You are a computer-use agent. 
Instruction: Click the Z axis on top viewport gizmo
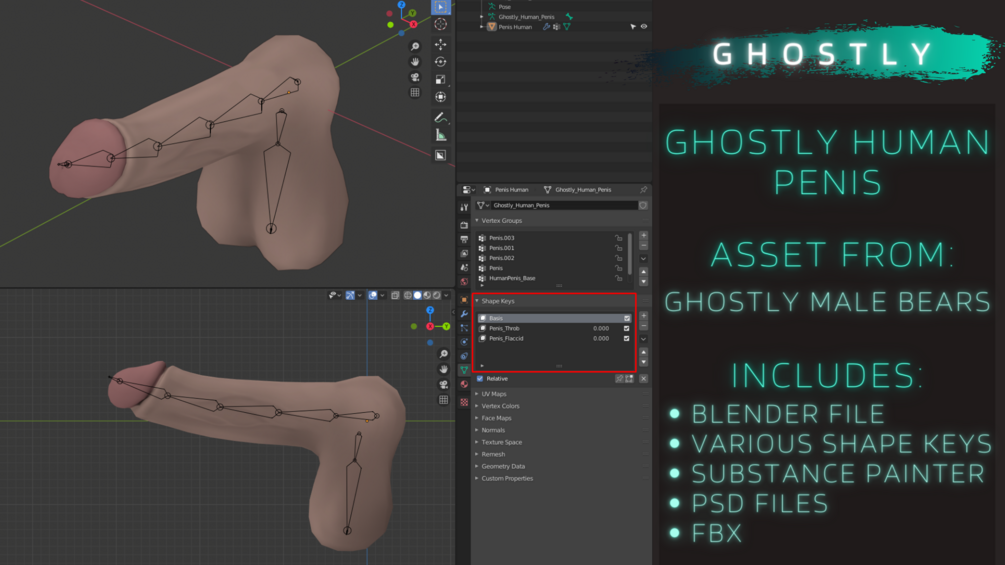click(401, 4)
